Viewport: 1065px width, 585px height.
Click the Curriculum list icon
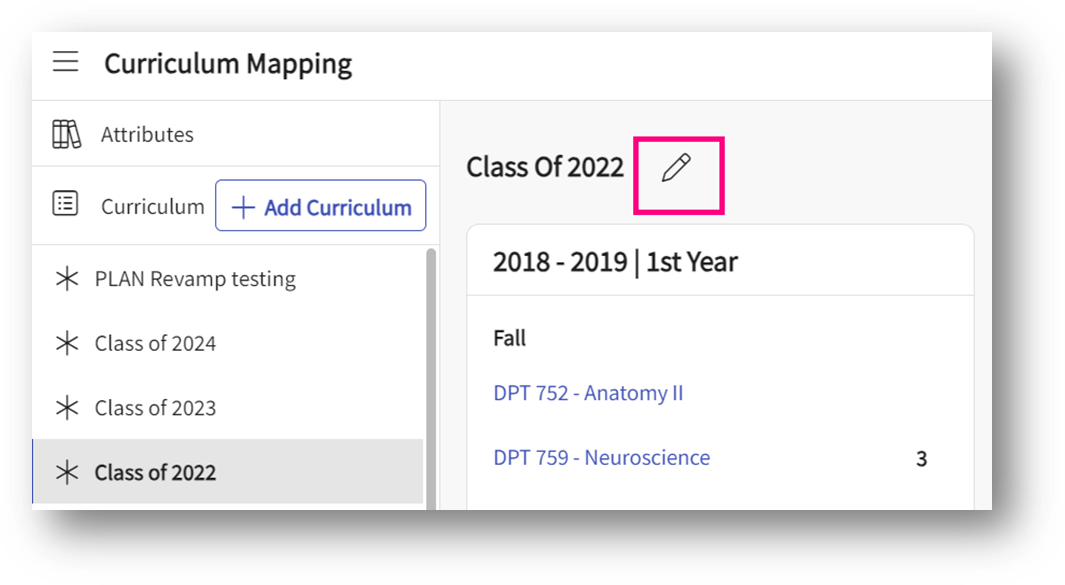tap(66, 204)
